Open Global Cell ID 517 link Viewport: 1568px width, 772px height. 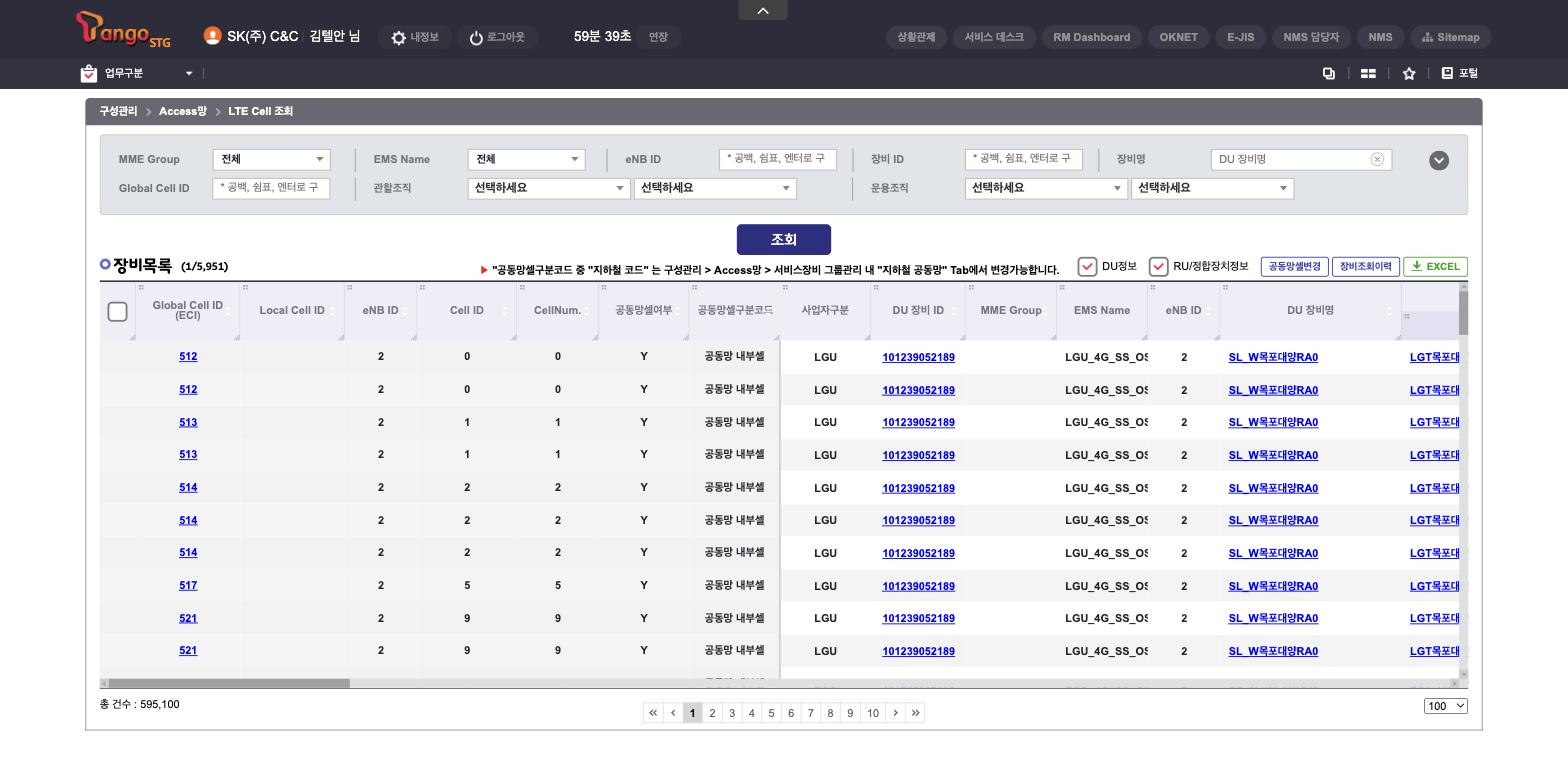coord(188,585)
